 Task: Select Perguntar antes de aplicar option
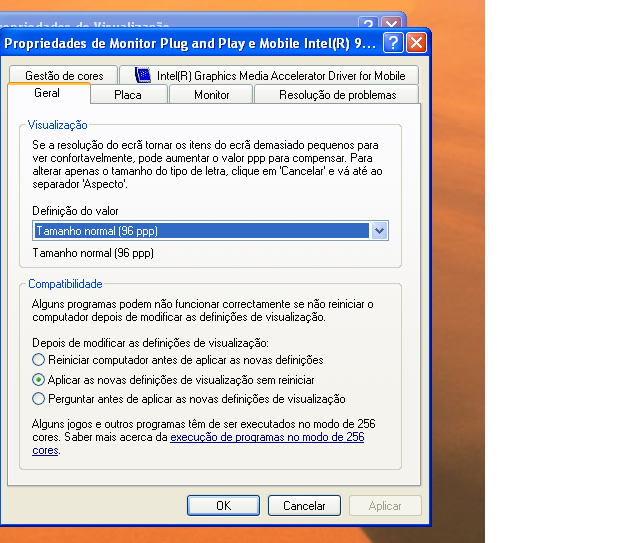tap(38, 398)
